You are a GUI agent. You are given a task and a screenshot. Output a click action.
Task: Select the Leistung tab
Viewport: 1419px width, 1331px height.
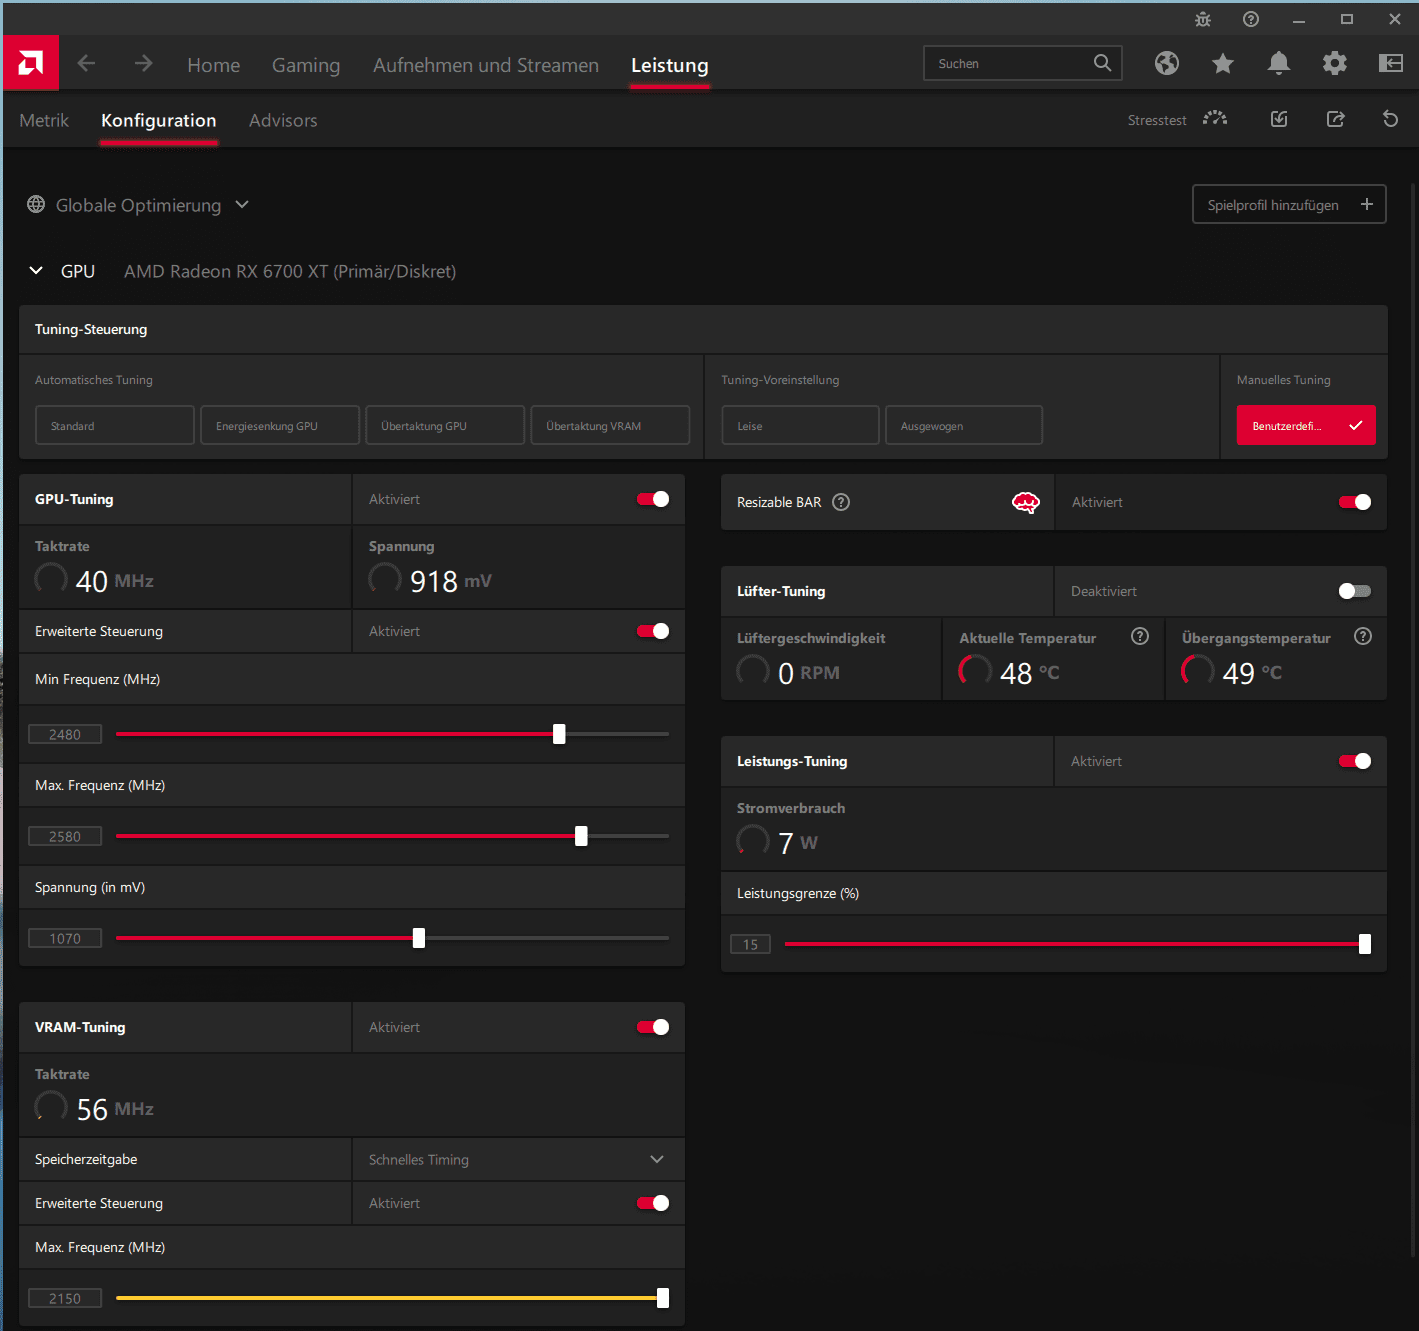tap(670, 65)
